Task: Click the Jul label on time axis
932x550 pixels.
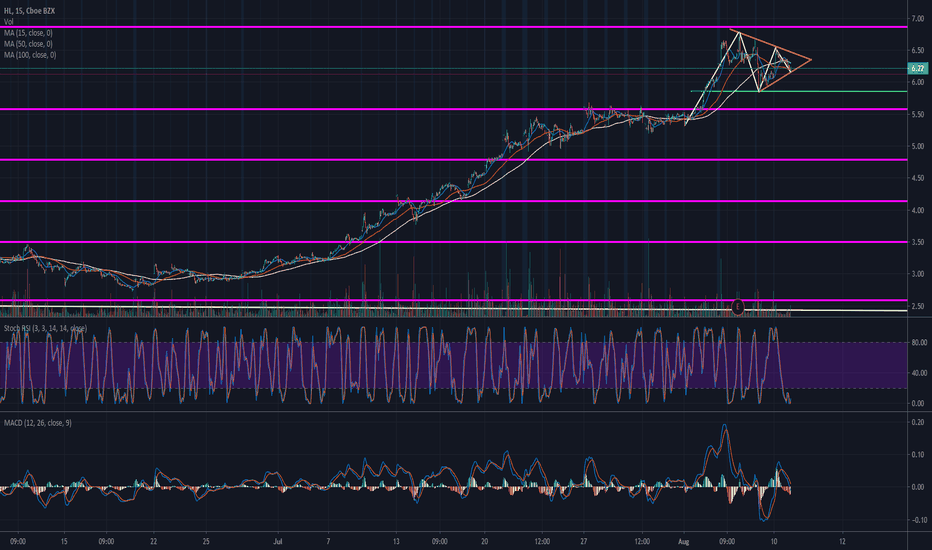Action: tap(277, 542)
